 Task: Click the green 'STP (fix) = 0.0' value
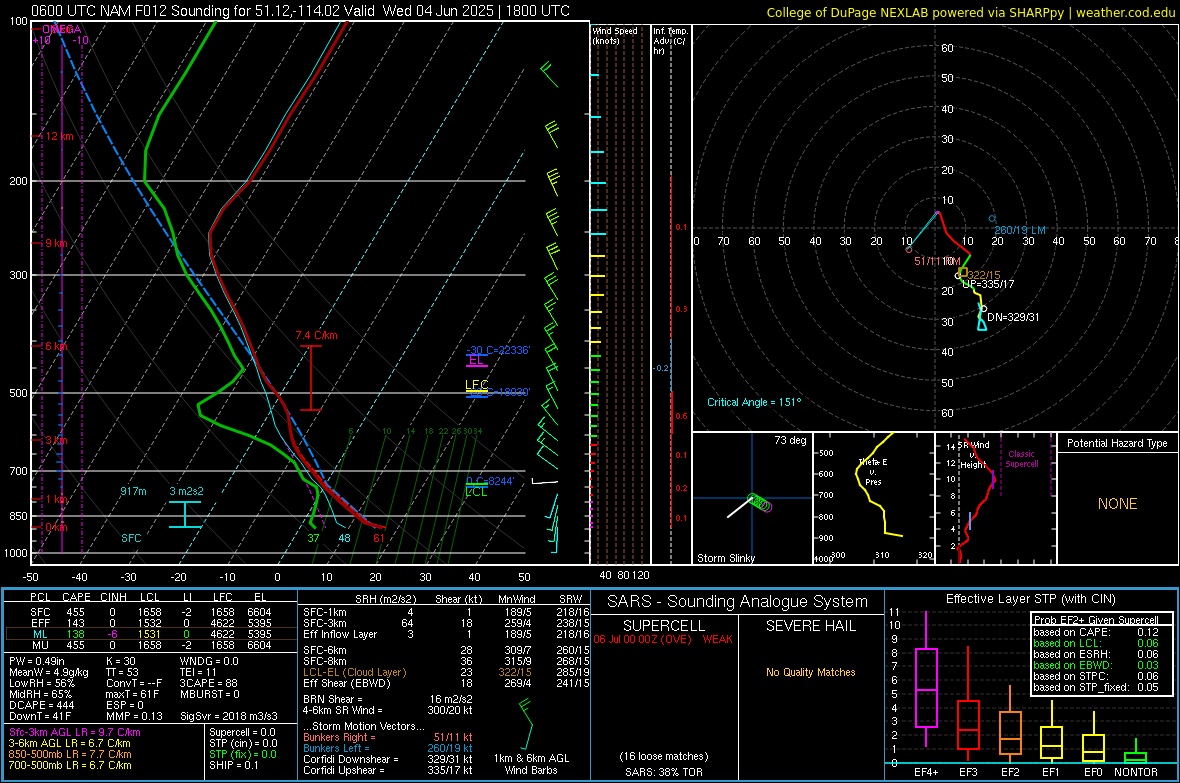pos(242,754)
